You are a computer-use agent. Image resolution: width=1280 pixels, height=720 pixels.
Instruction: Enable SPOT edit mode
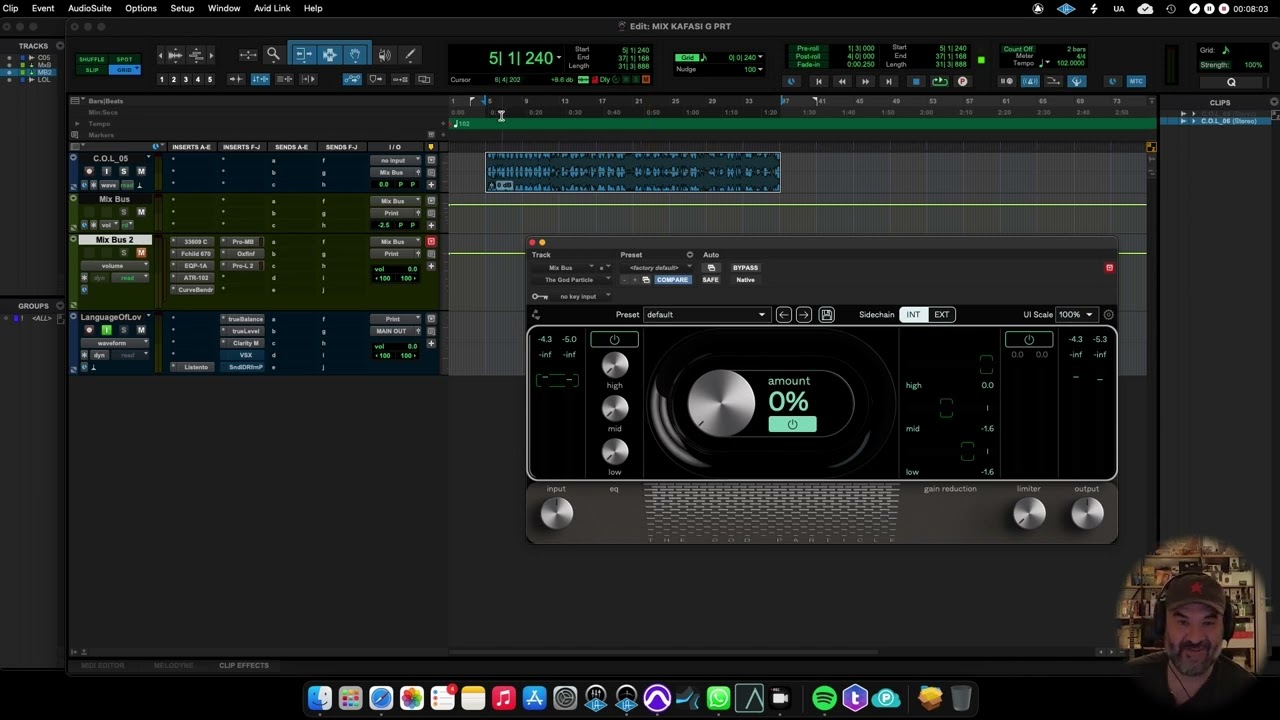pyautogui.click(x=124, y=60)
